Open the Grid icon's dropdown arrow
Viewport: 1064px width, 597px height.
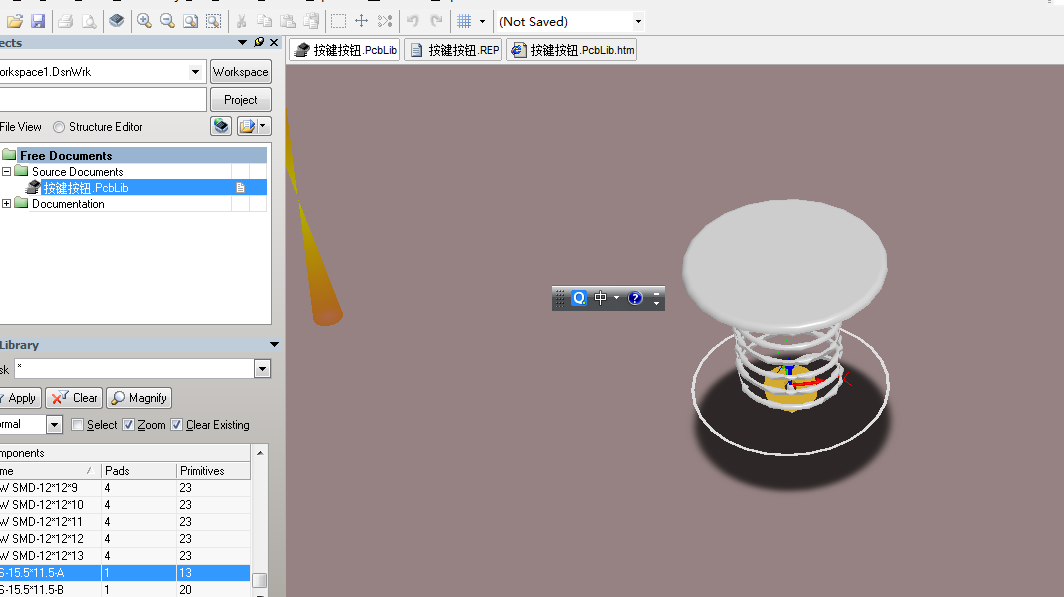pos(482,22)
